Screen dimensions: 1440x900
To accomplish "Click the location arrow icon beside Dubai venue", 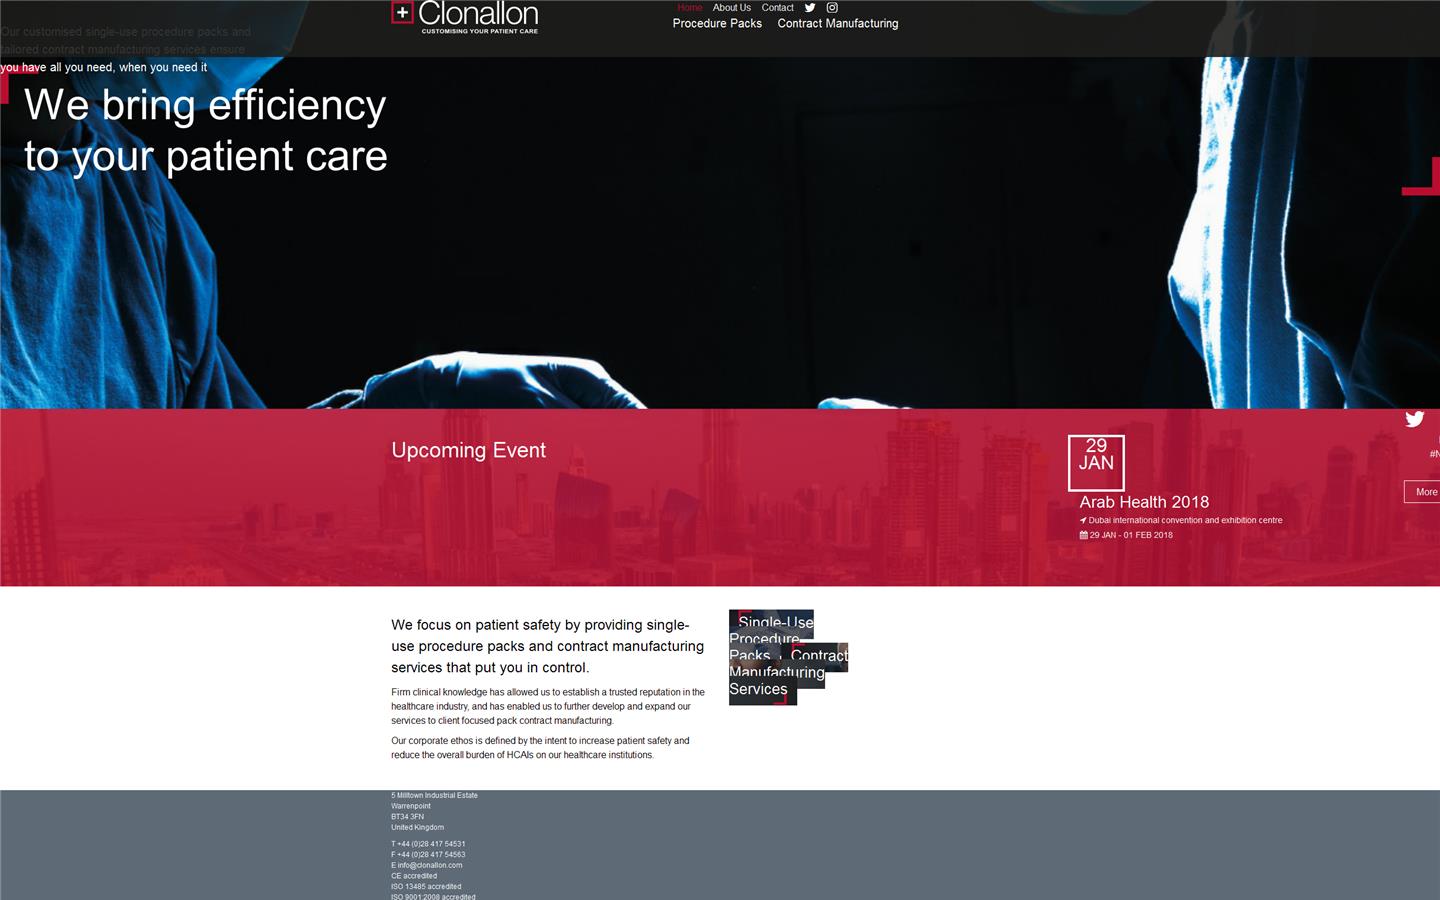I will (1083, 520).
